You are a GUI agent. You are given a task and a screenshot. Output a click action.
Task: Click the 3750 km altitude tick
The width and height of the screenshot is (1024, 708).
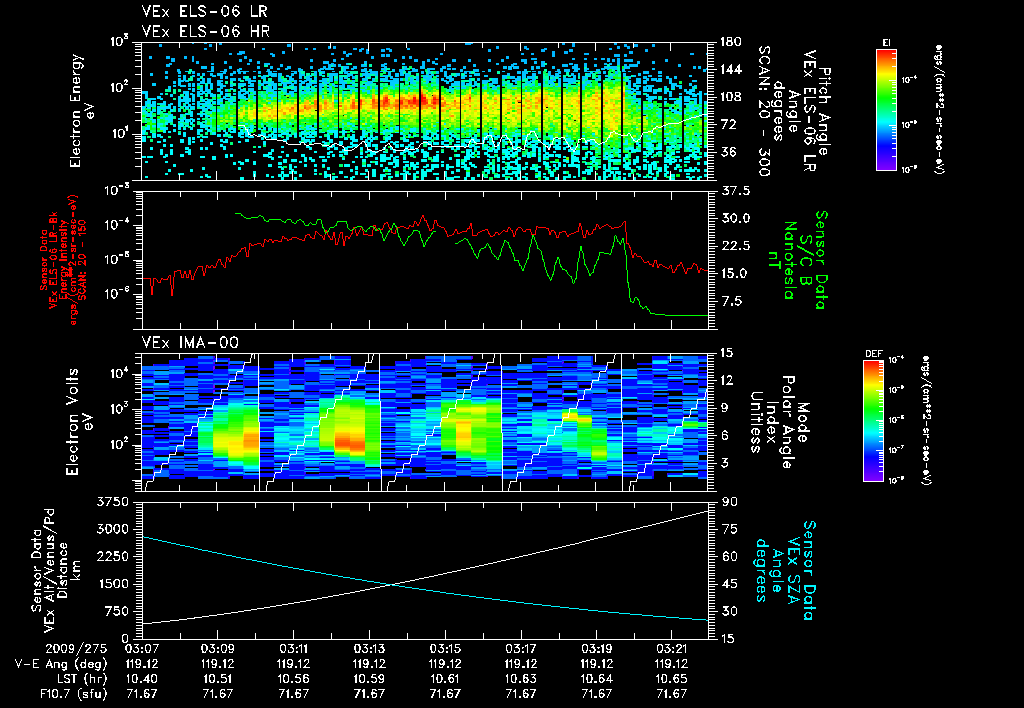(x=112, y=502)
